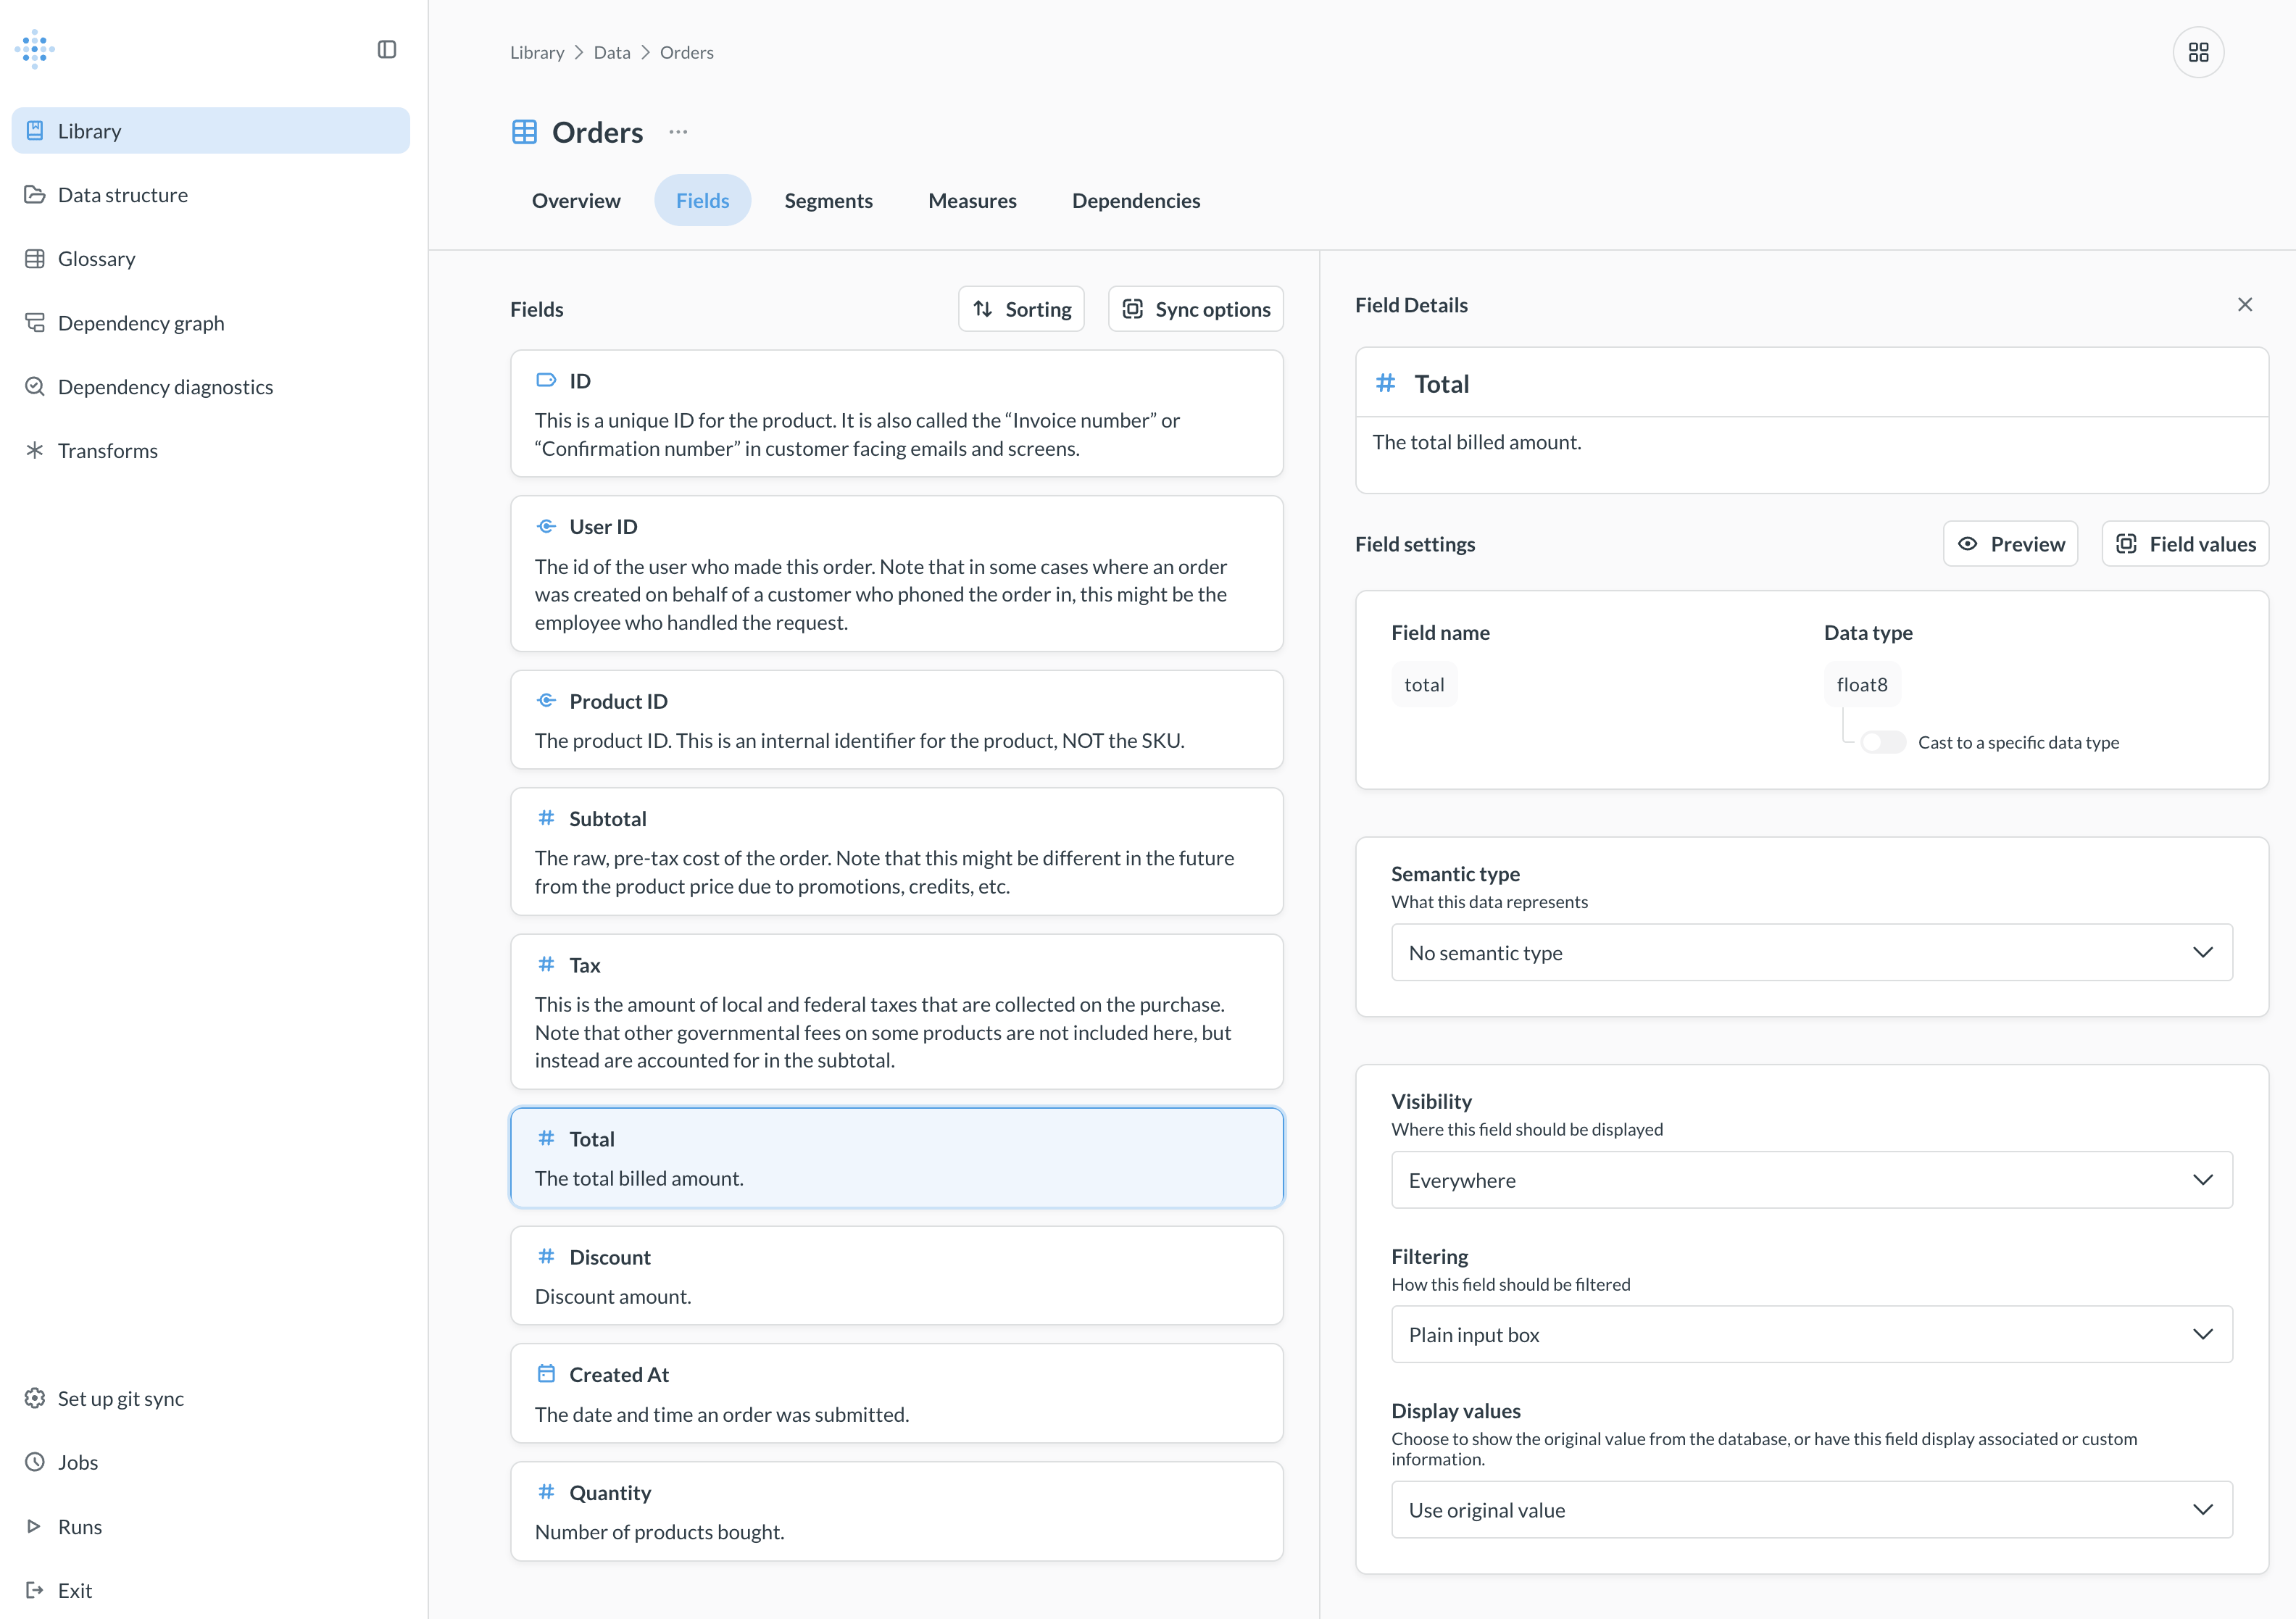Close the Field Details panel

pyautogui.click(x=2245, y=304)
